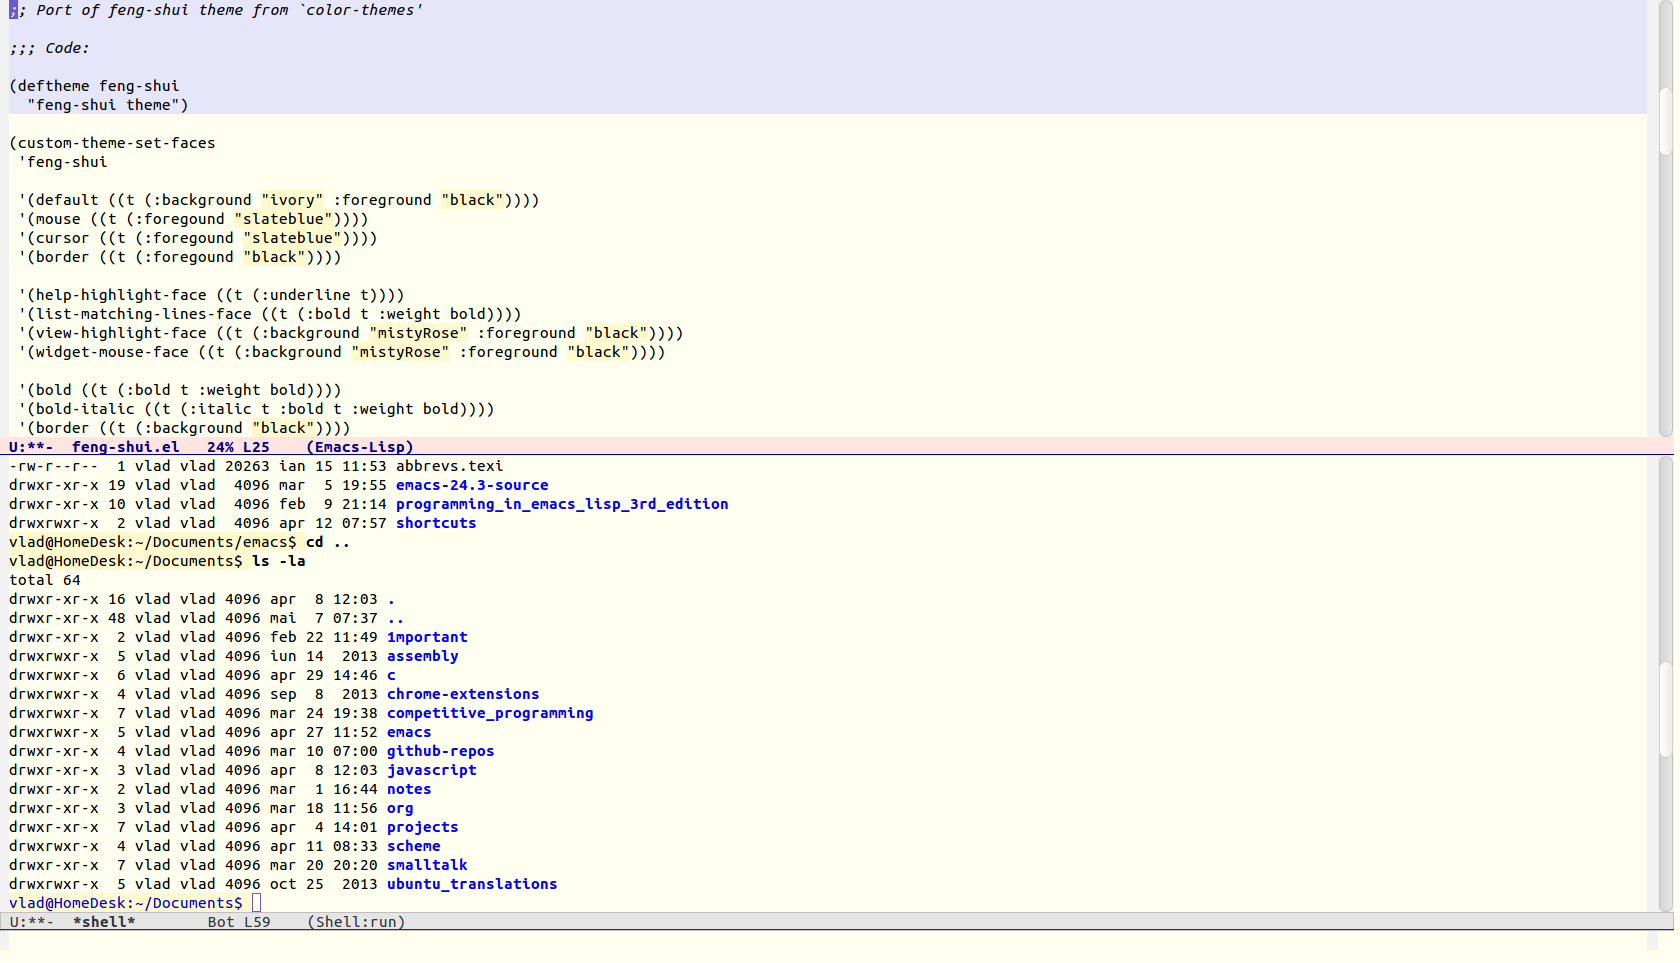This screenshot has width=1680, height=963.
Task: Click the important directory entry
Action: click(427, 637)
